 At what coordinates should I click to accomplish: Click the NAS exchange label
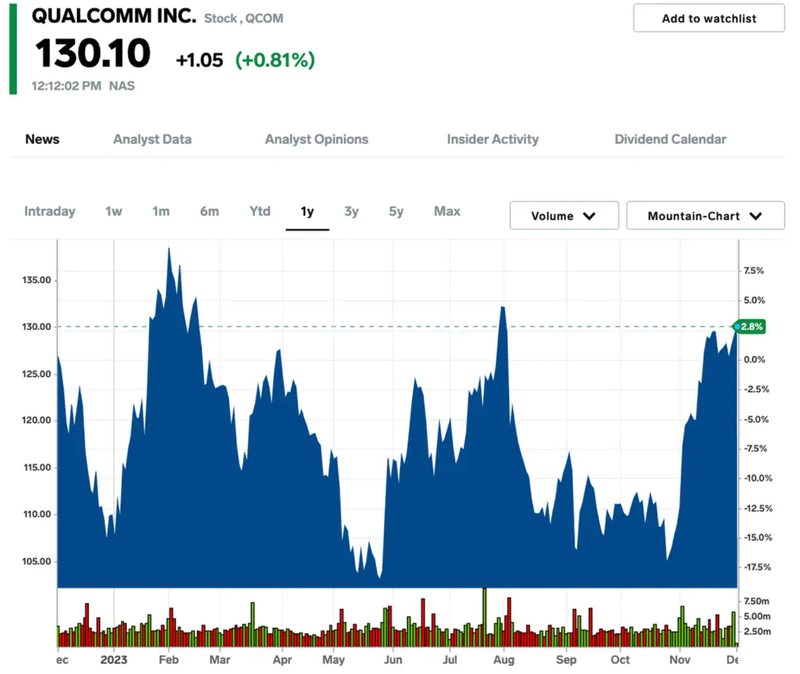122,86
